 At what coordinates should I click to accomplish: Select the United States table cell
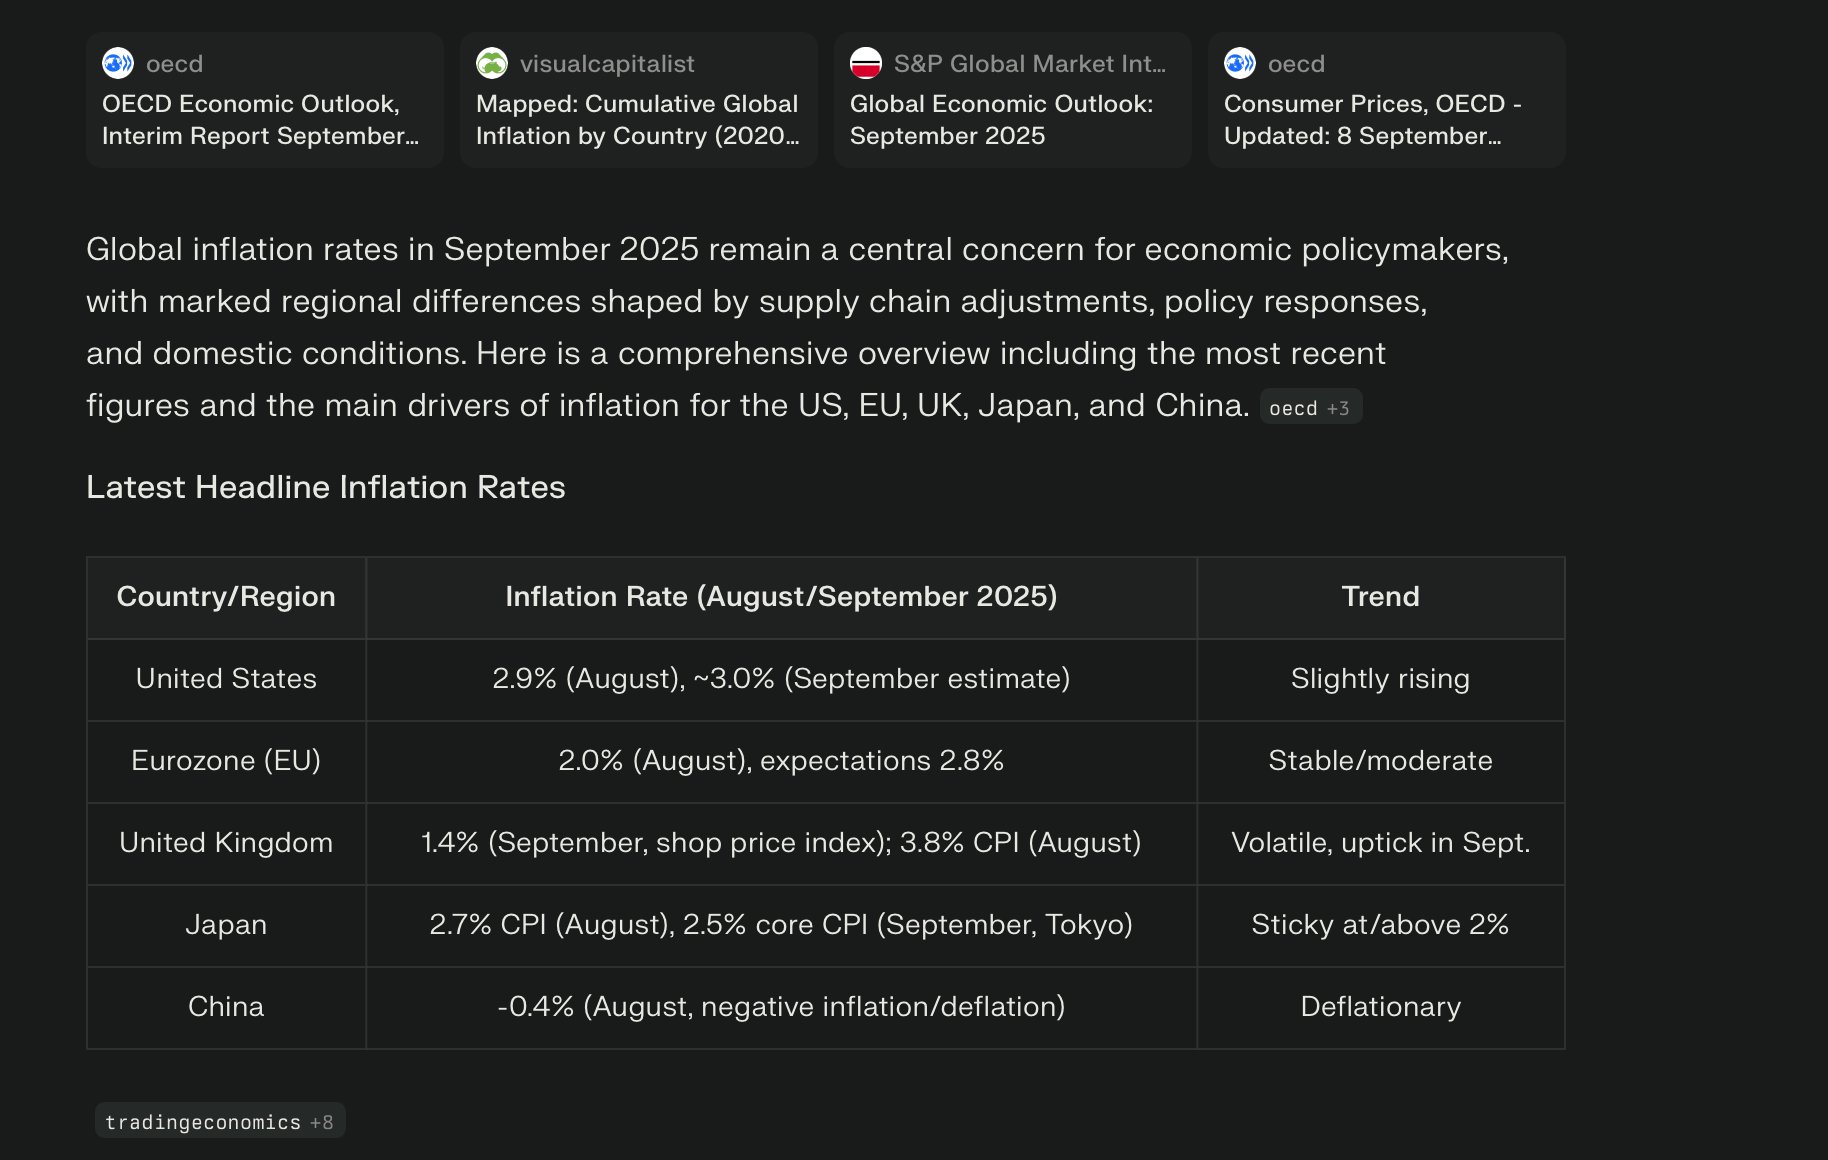click(226, 679)
